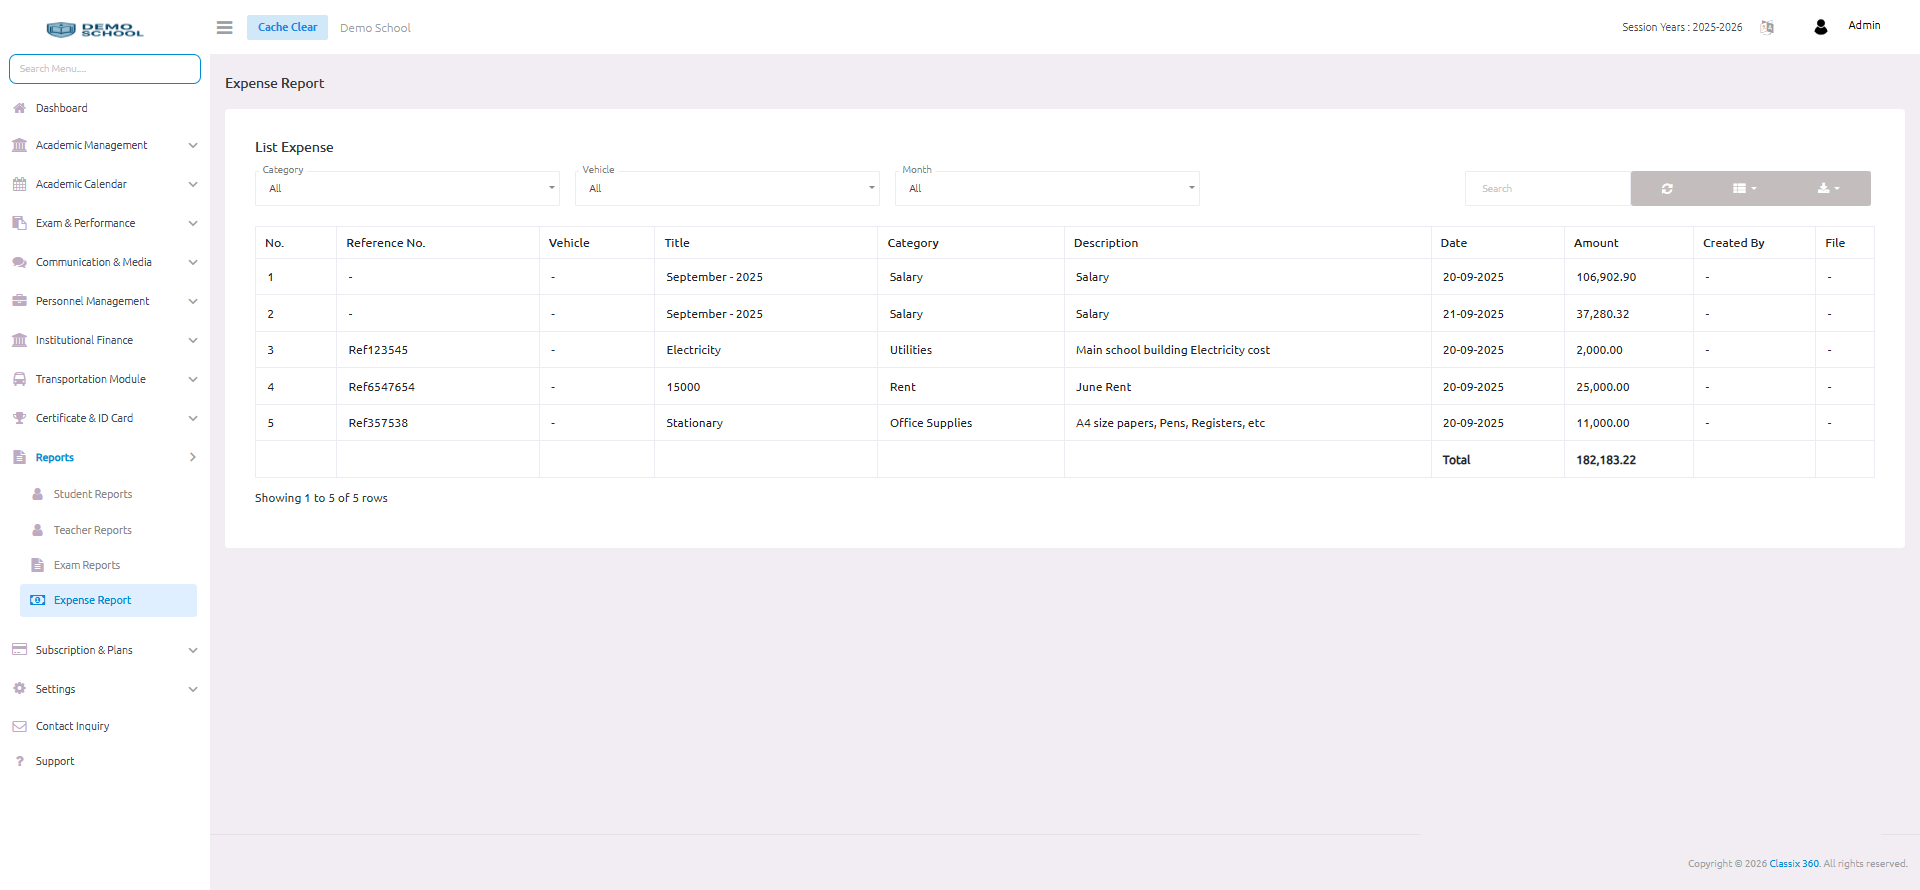
Task: Click the Expense Report money icon
Action: point(37,600)
